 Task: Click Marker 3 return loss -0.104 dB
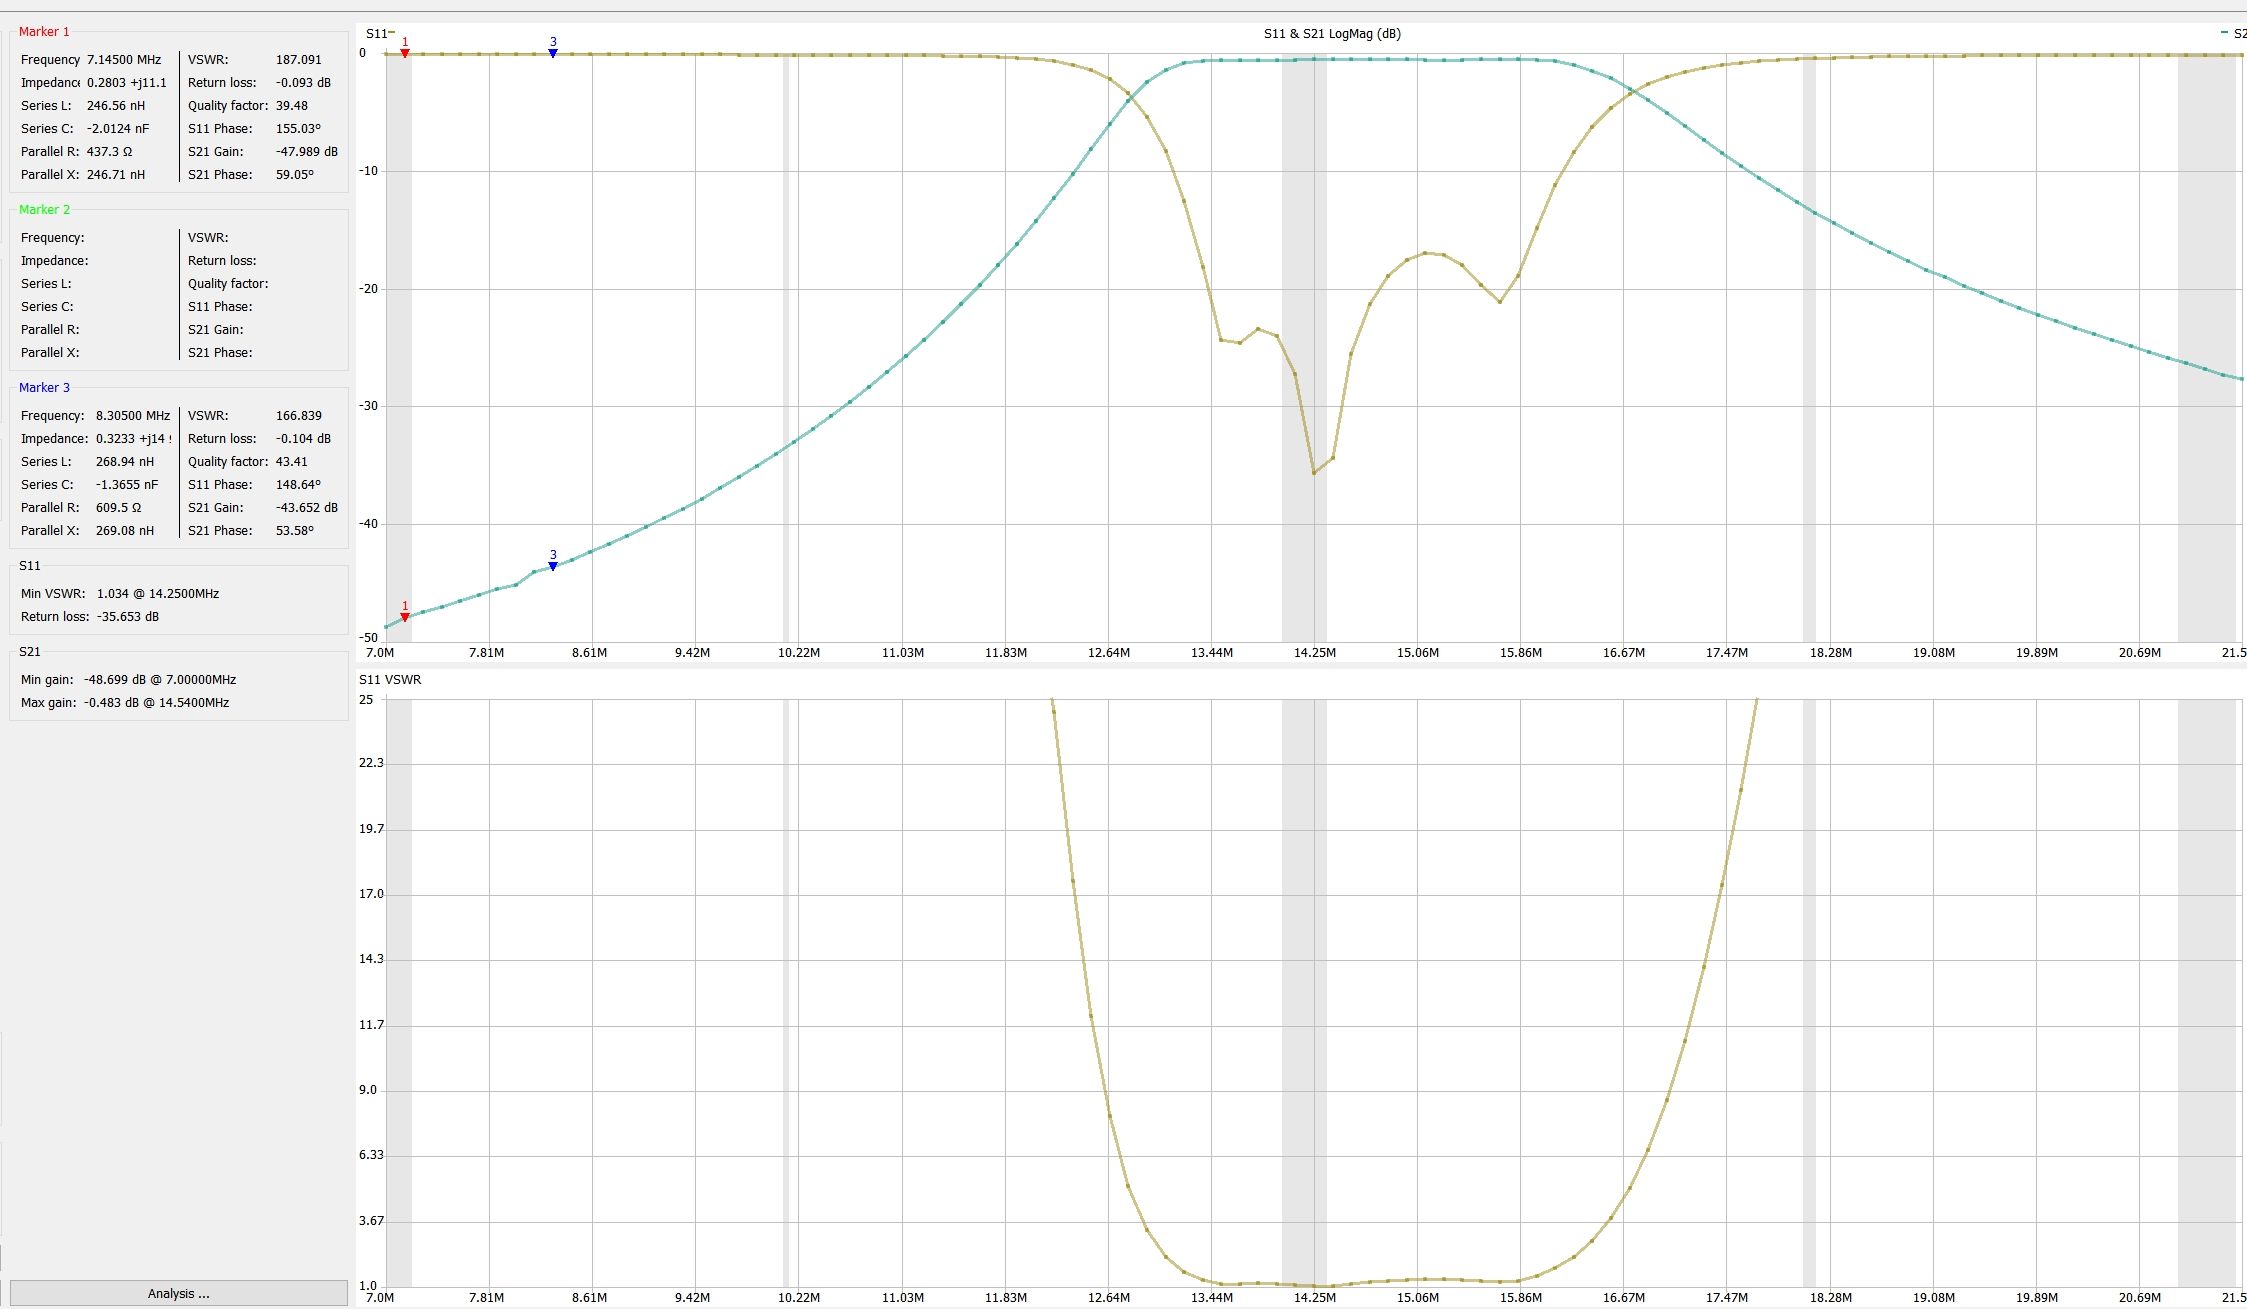pyautogui.click(x=303, y=439)
